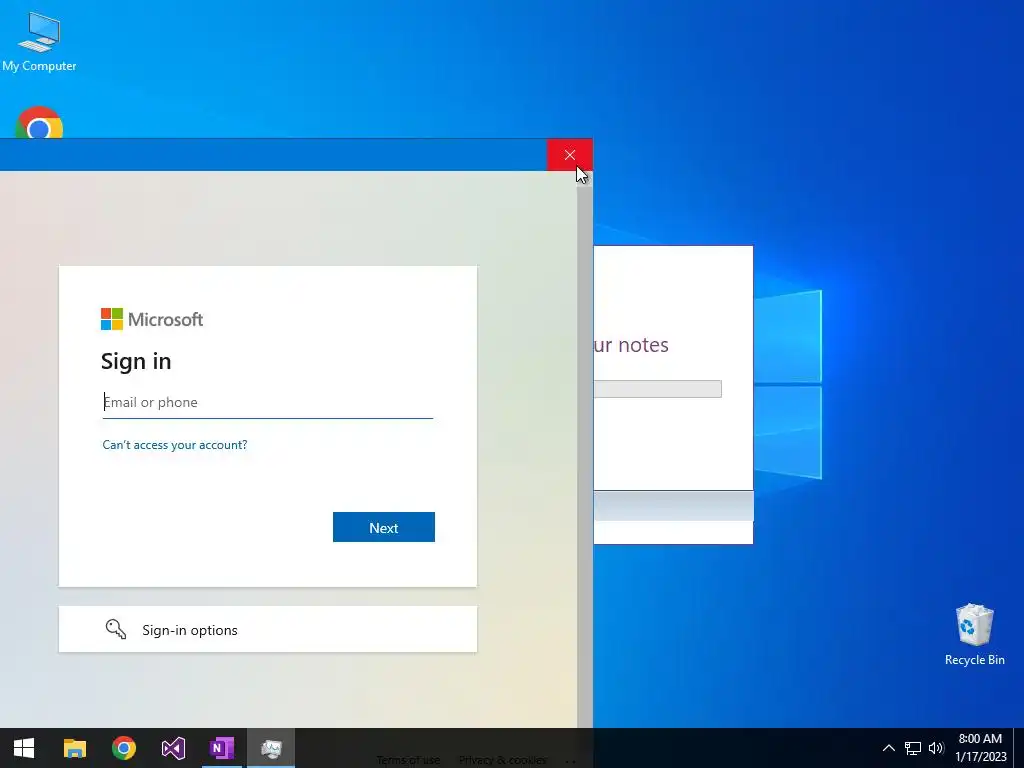
Task: Open Can't access your account link
Action: click(x=175, y=445)
